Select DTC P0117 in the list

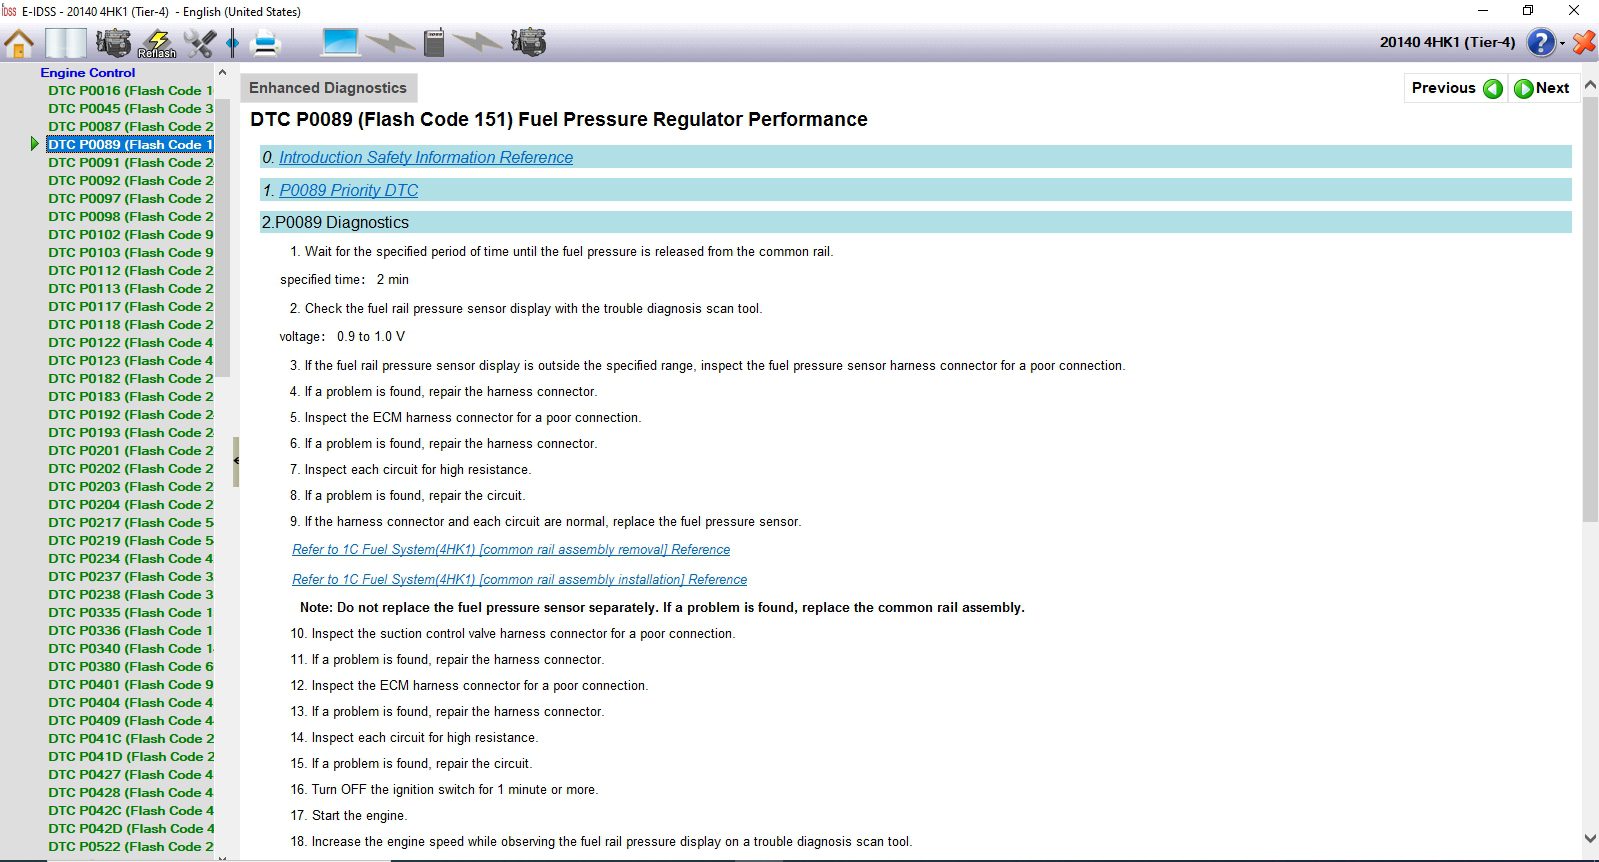point(131,307)
